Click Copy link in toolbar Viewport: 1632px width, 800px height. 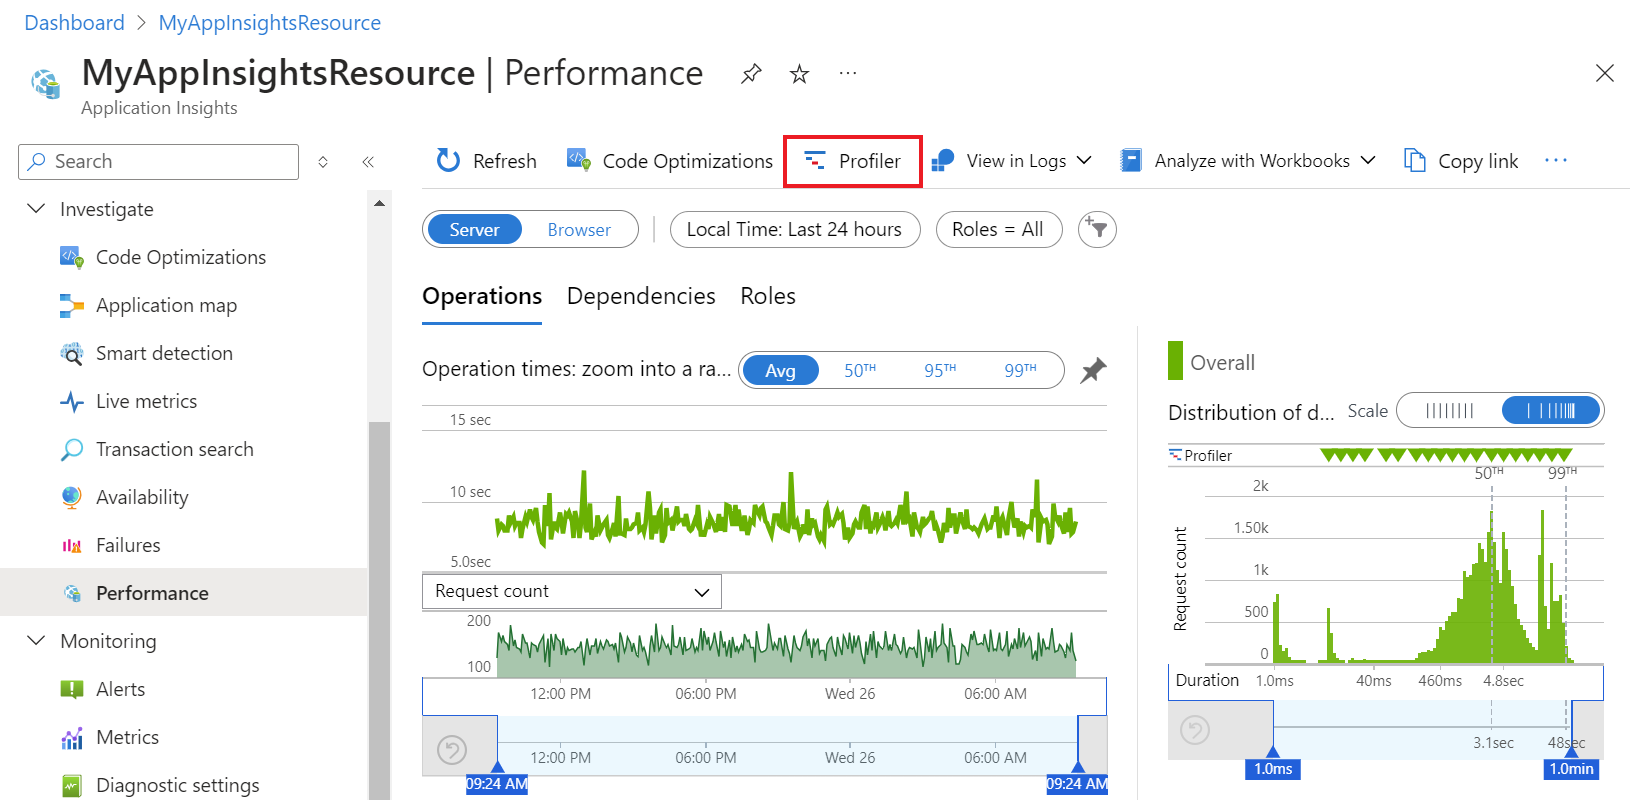1461,161
